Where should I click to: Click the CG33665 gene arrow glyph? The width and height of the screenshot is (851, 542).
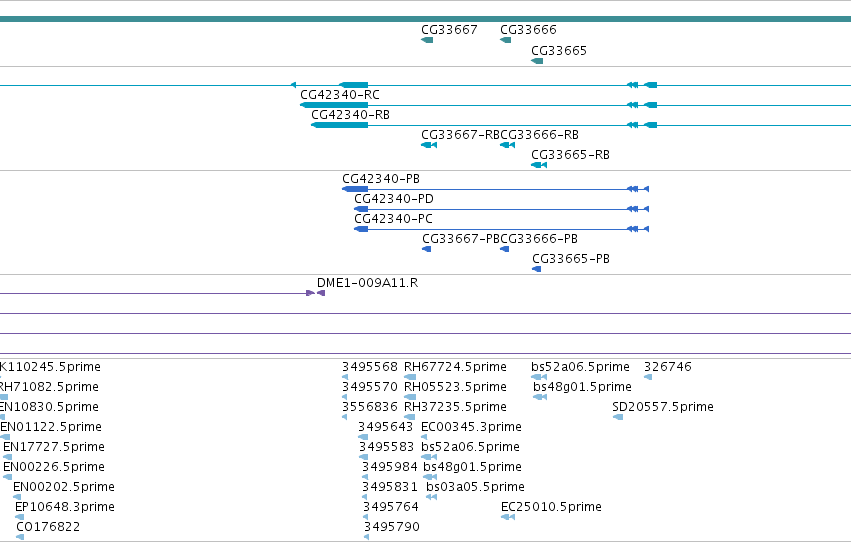537,61
